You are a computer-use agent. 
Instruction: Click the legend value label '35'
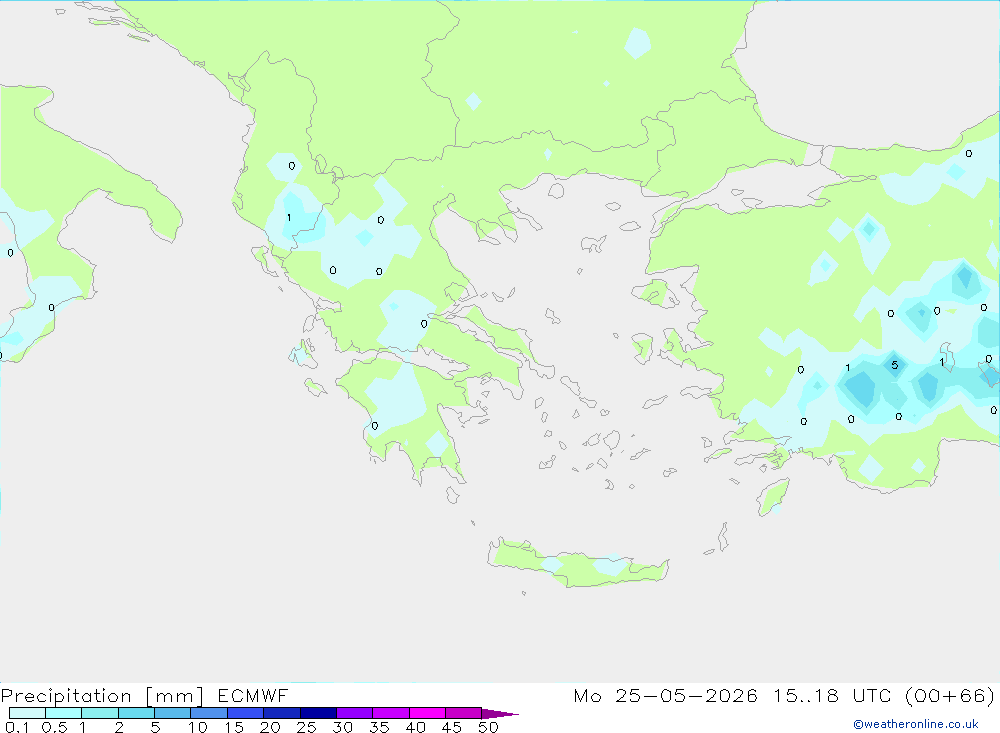379,727
